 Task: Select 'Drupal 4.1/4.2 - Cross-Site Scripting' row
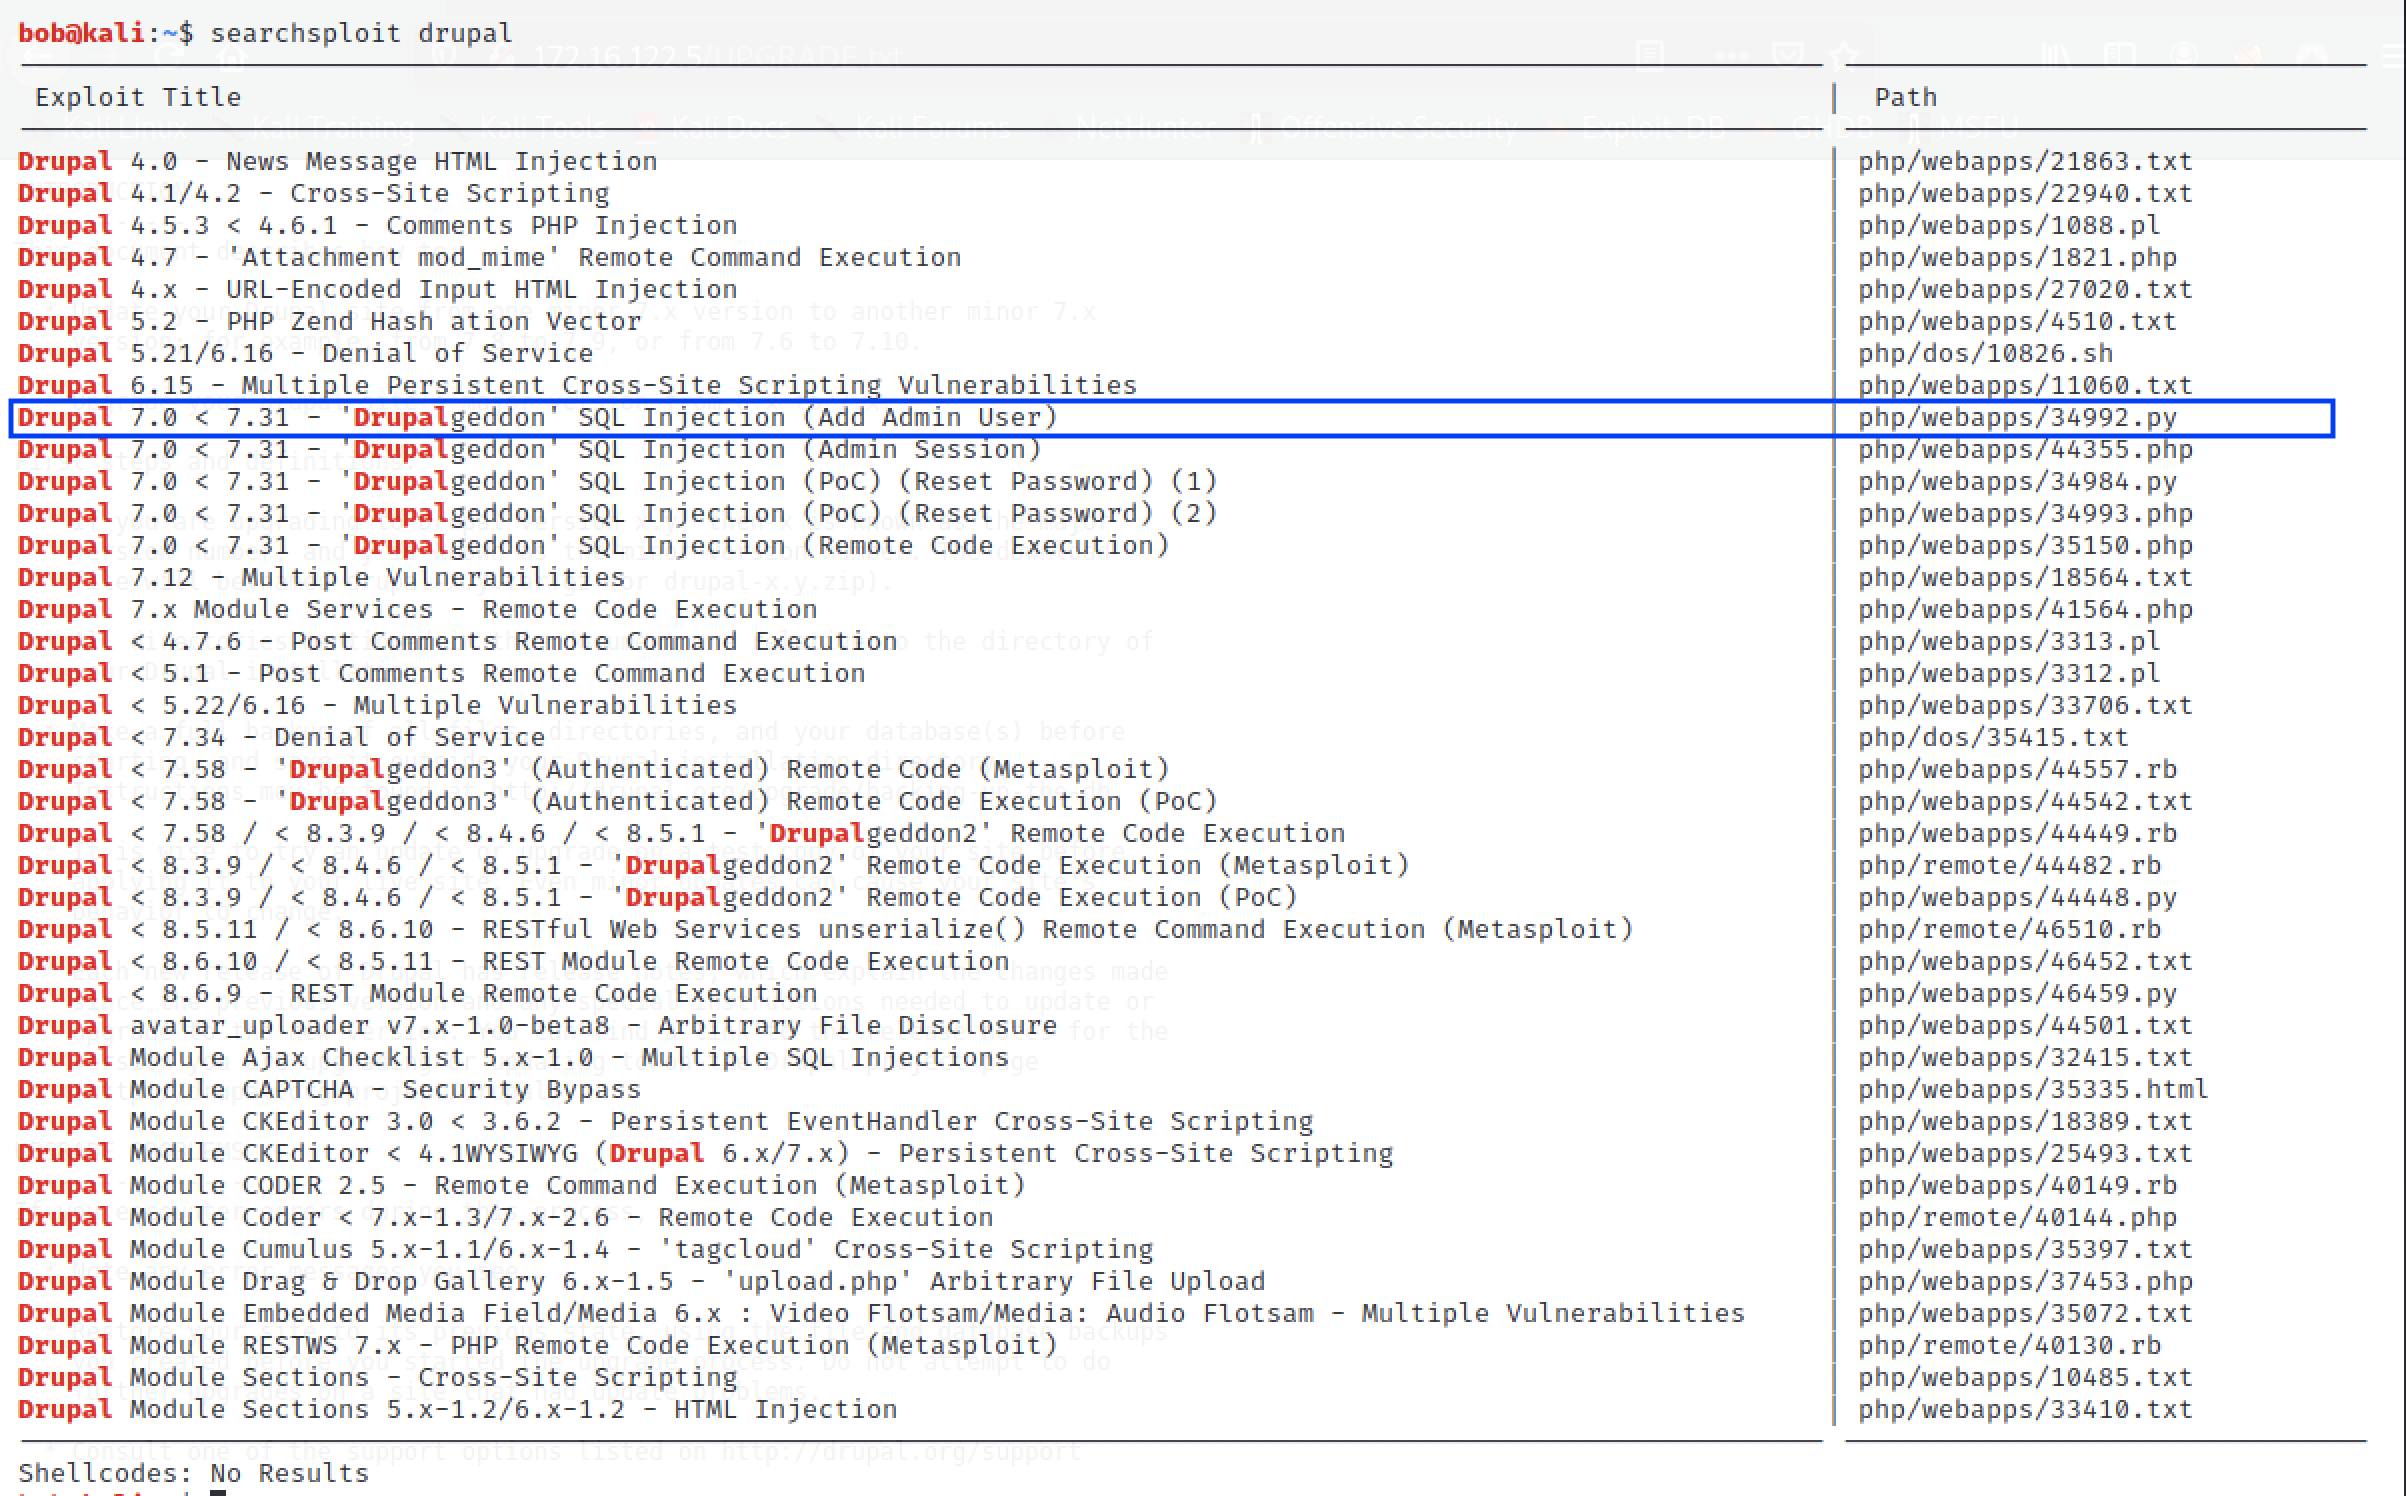tap(314, 193)
